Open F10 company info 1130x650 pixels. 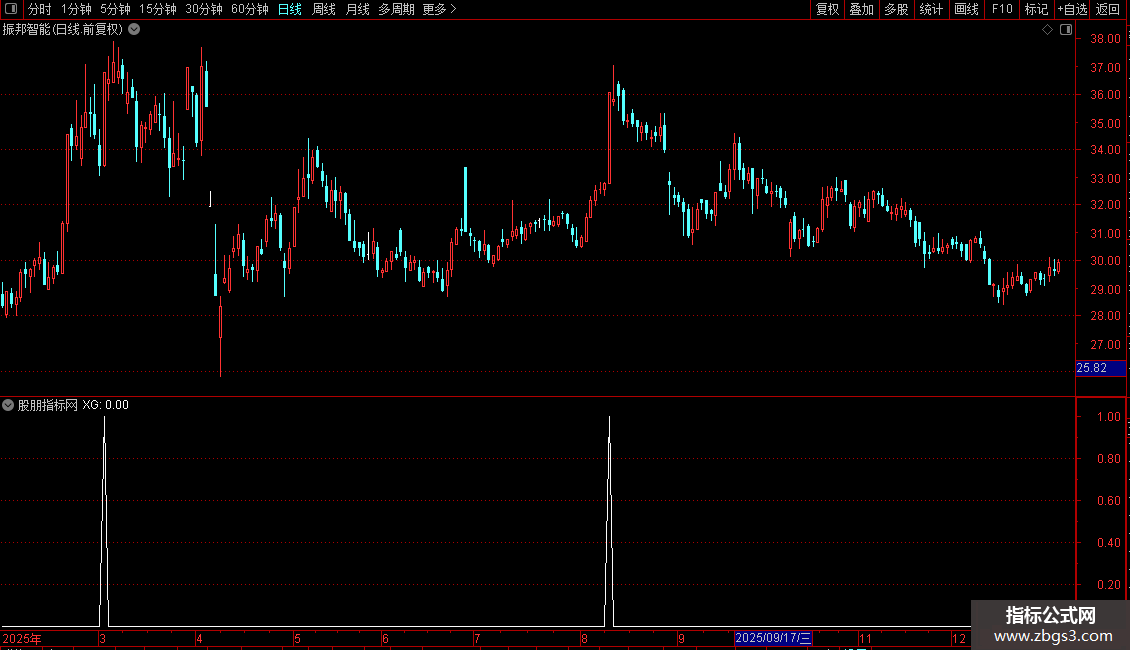[1002, 9]
